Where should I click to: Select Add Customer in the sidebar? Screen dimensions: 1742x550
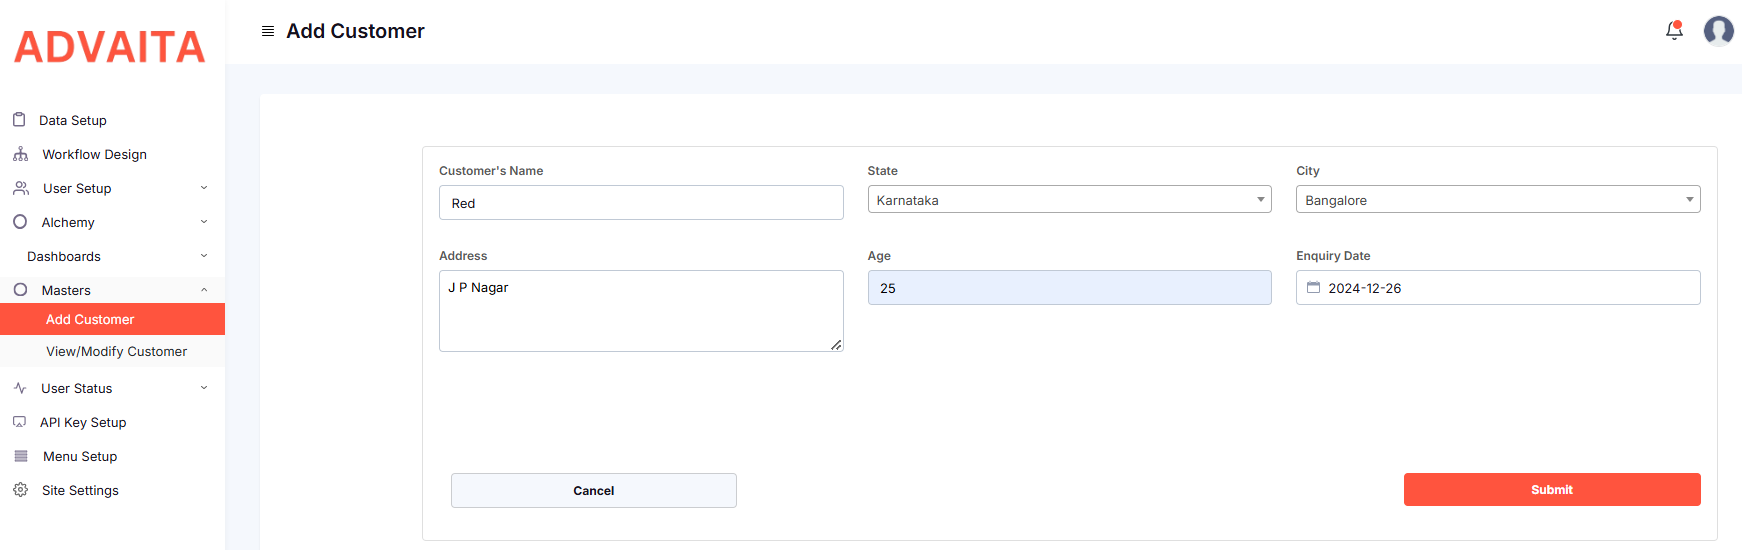click(x=90, y=319)
